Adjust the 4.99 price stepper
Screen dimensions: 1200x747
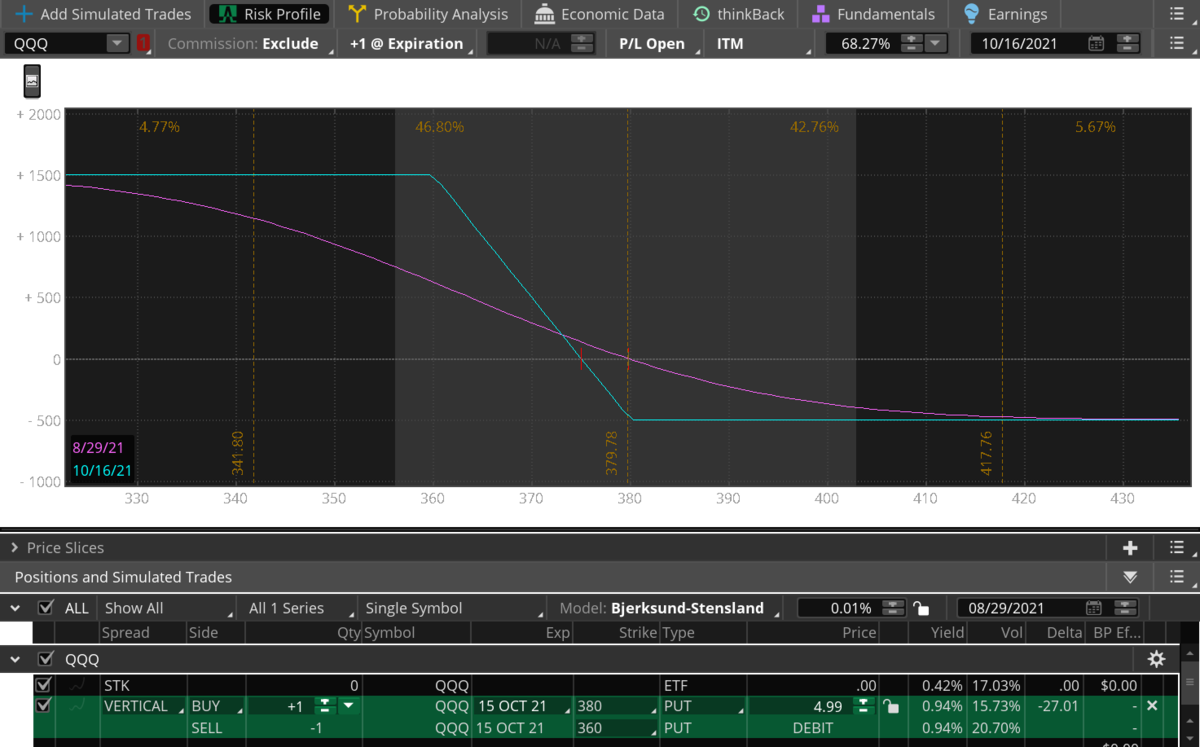tap(864, 706)
